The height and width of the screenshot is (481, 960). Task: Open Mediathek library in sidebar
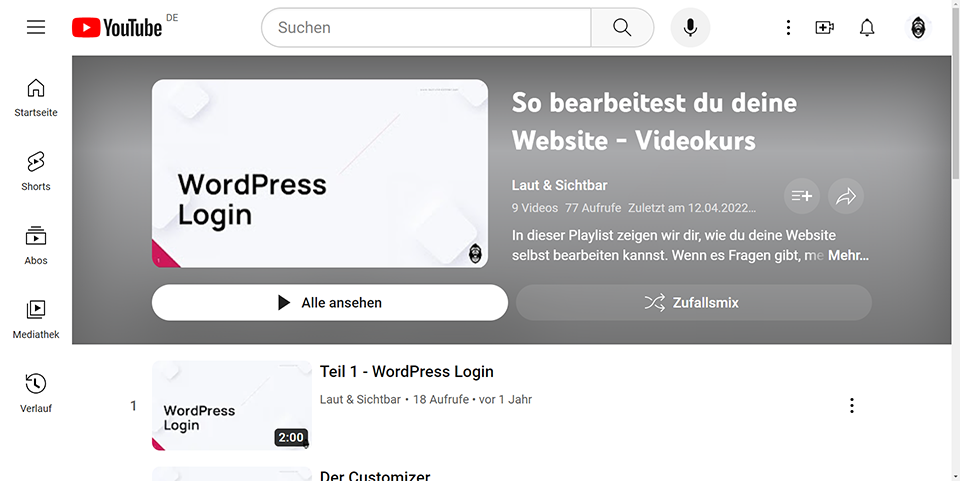[36, 320]
